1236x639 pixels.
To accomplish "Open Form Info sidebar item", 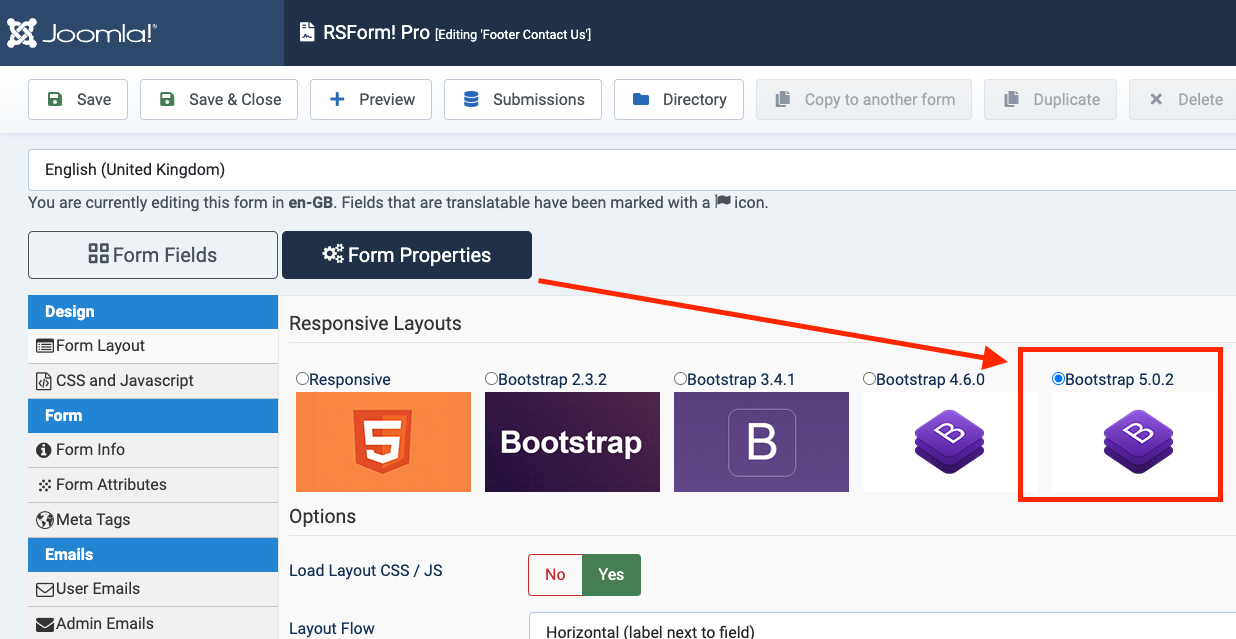I will 90,449.
